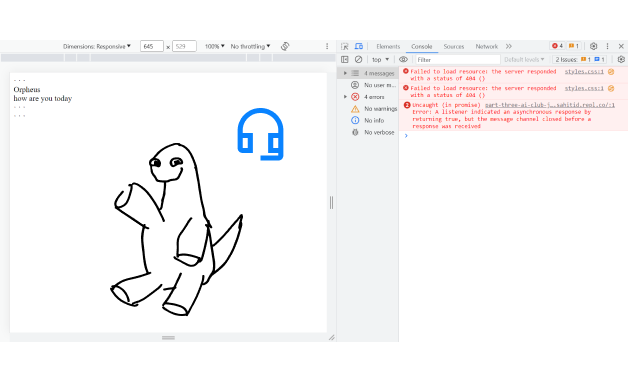The width and height of the screenshot is (628, 378).
Task: Open the 100% zoom dropdown
Action: 214,46
